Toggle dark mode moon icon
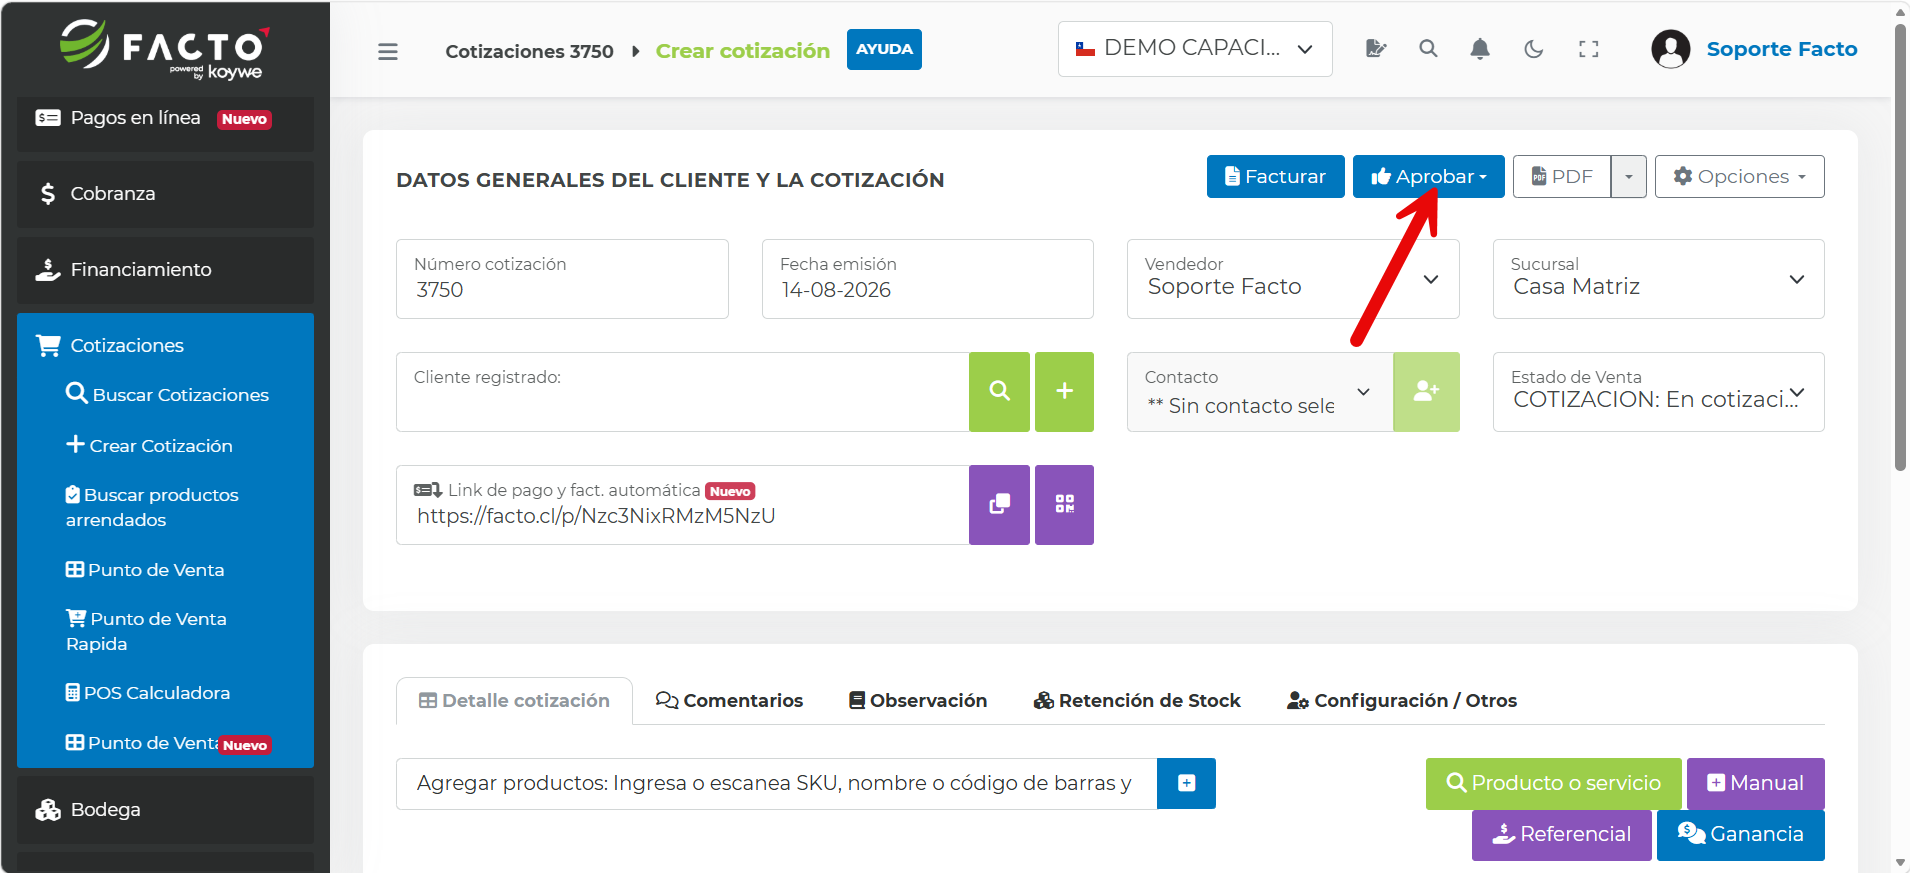Viewport: 1910px width, 873px height. (x=1533, y=49)
